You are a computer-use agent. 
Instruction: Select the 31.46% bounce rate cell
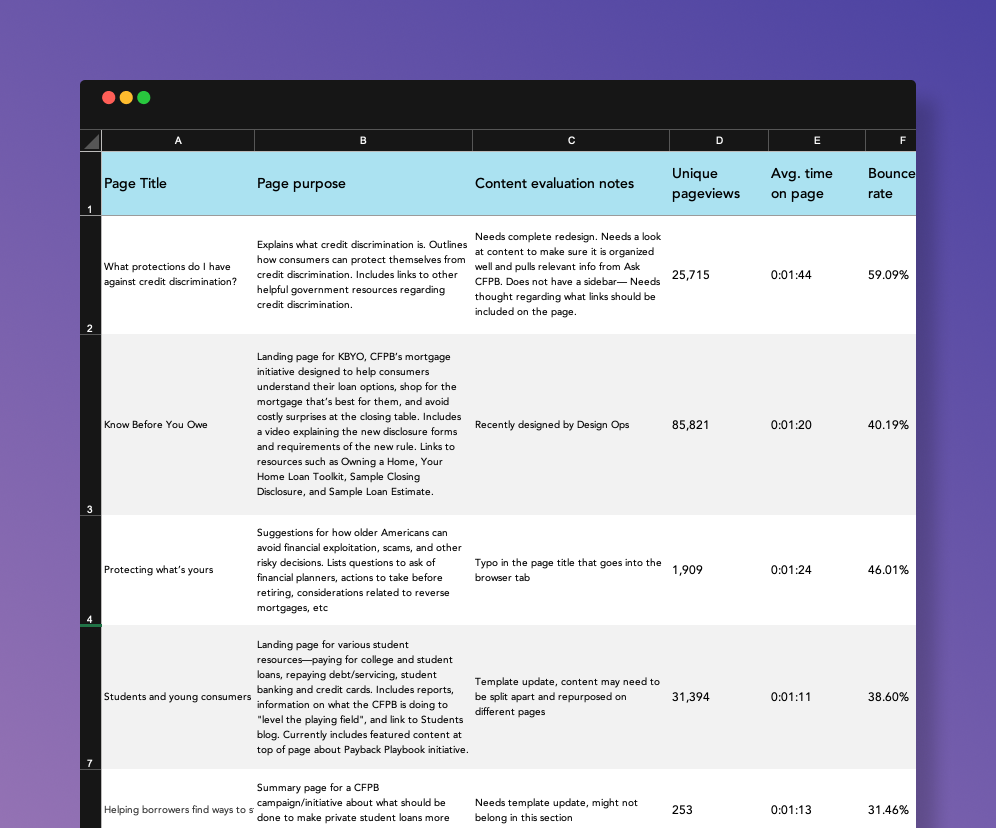click(x=891, y=799)
